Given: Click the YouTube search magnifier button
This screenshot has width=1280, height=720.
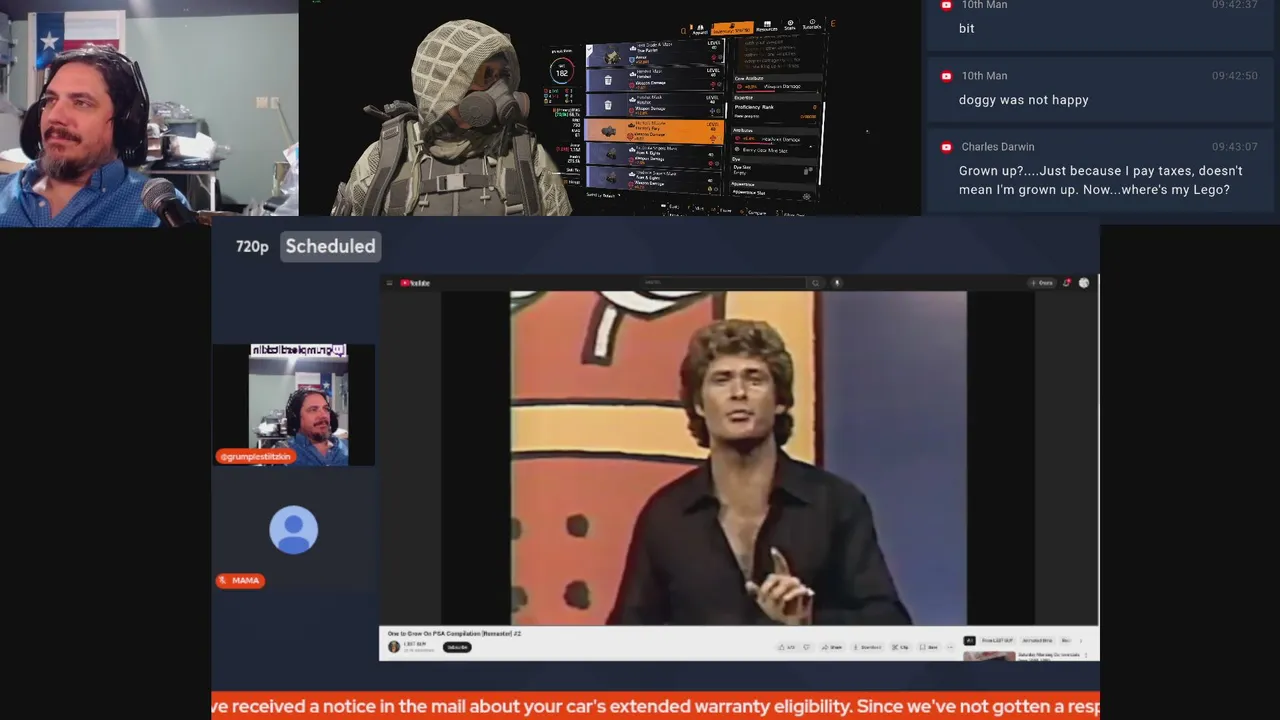Looking at the screenshot, I should 815,283.
